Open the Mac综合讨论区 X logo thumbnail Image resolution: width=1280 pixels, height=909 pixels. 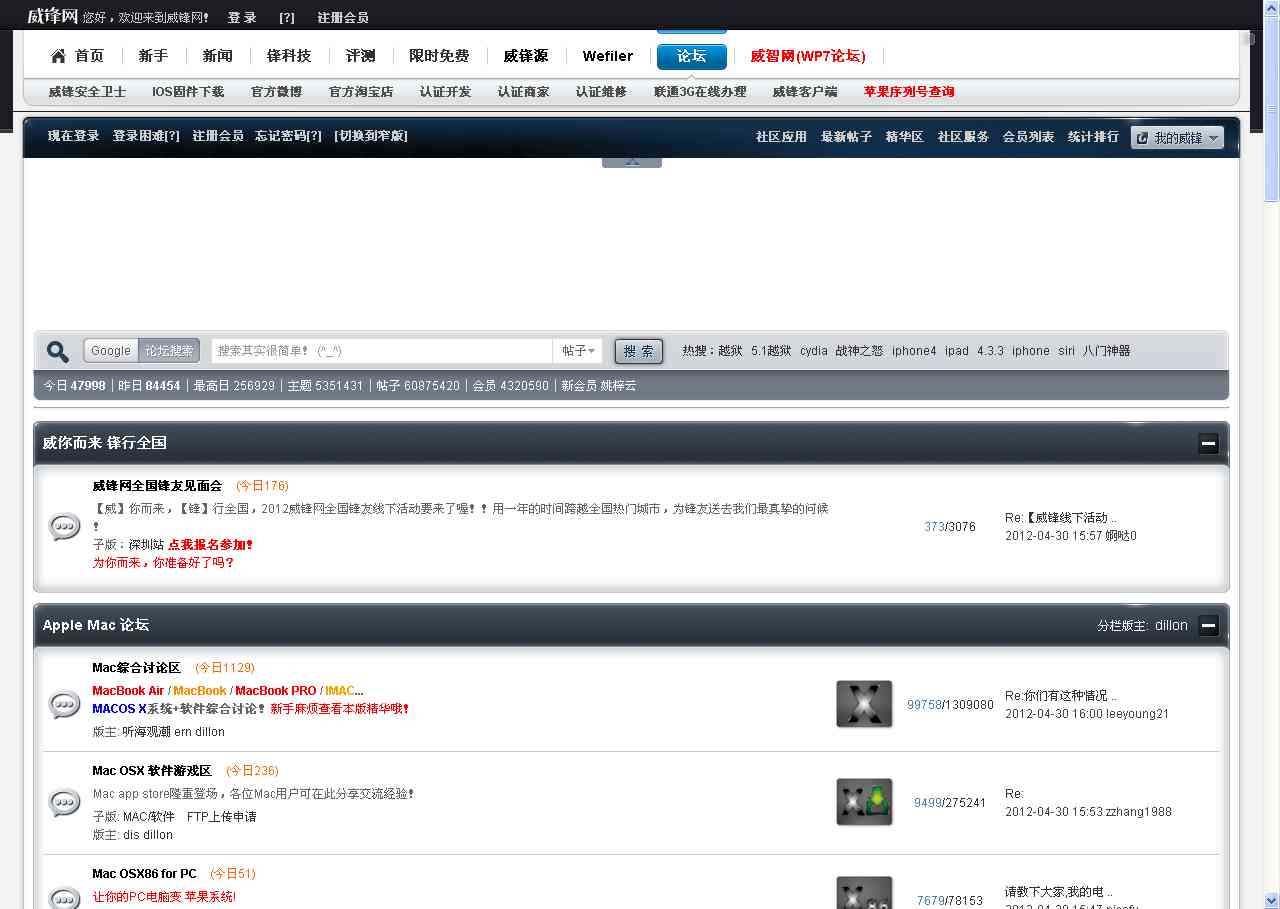point(864,704)
